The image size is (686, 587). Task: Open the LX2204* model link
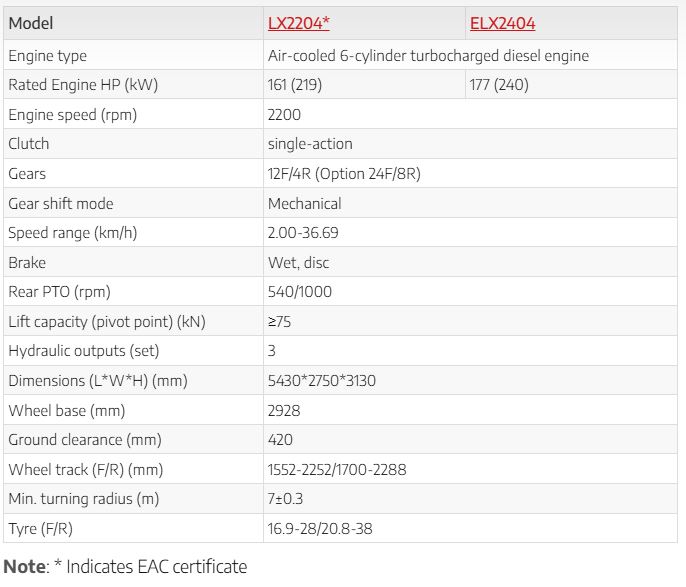click(x=298, y=23)
